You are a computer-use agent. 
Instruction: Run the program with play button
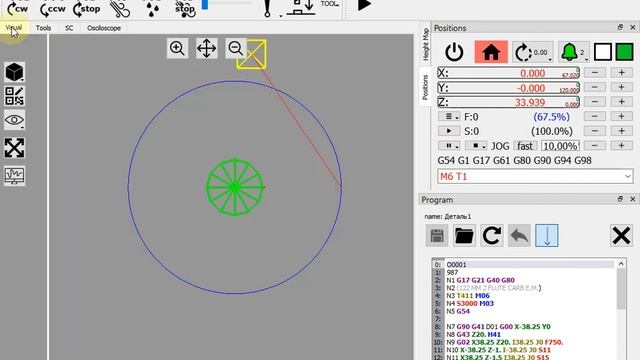pyautogui.click(x=364, y=5)
